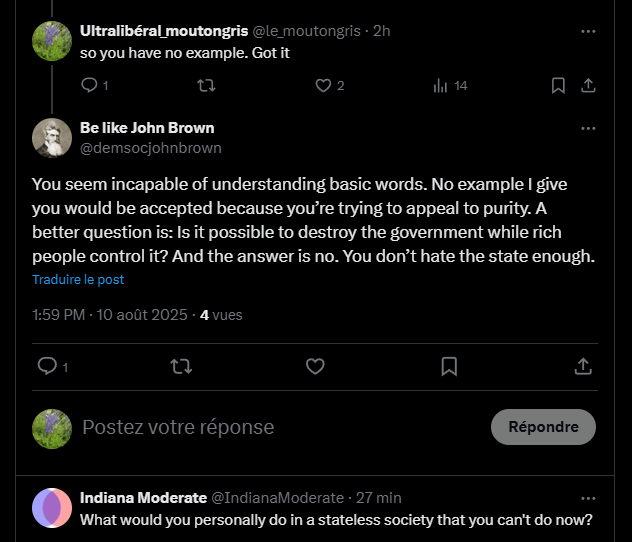Like the 'so you have no example' tweet
Screen dimensions: 632x542
point(323,86)
